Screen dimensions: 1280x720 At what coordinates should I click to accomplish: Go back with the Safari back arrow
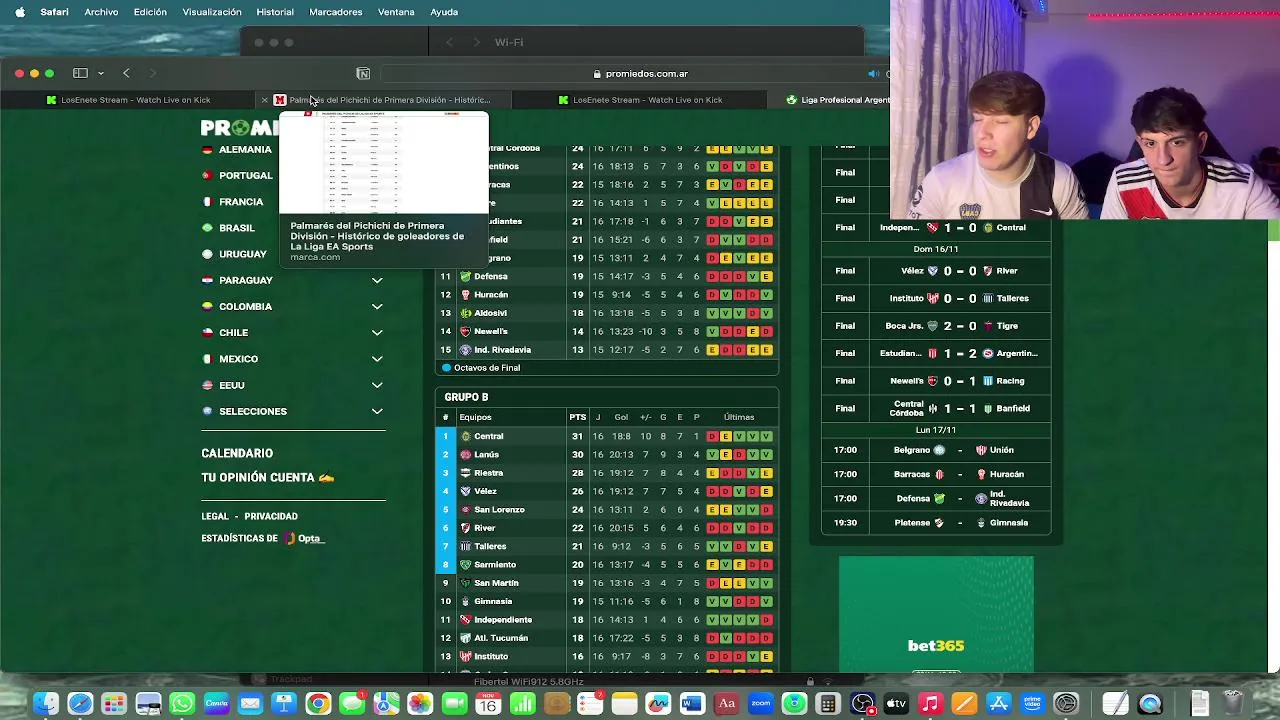[x=126, y=73]
